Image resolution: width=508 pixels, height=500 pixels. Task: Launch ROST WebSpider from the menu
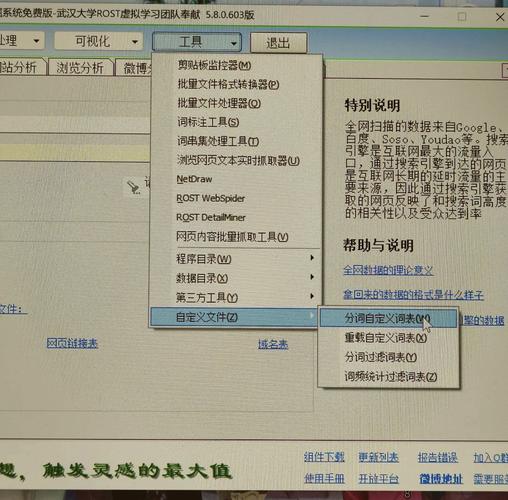(x=210, y=198)
